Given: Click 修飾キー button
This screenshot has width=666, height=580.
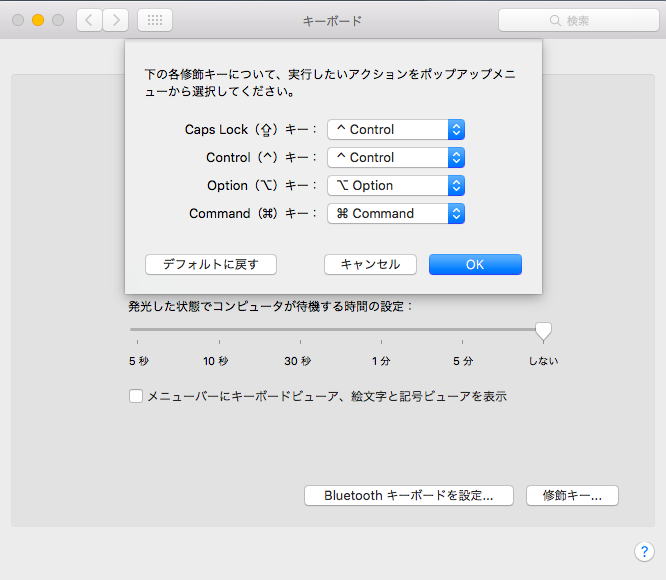Looking at the screenshot, I should pos(572,496).
